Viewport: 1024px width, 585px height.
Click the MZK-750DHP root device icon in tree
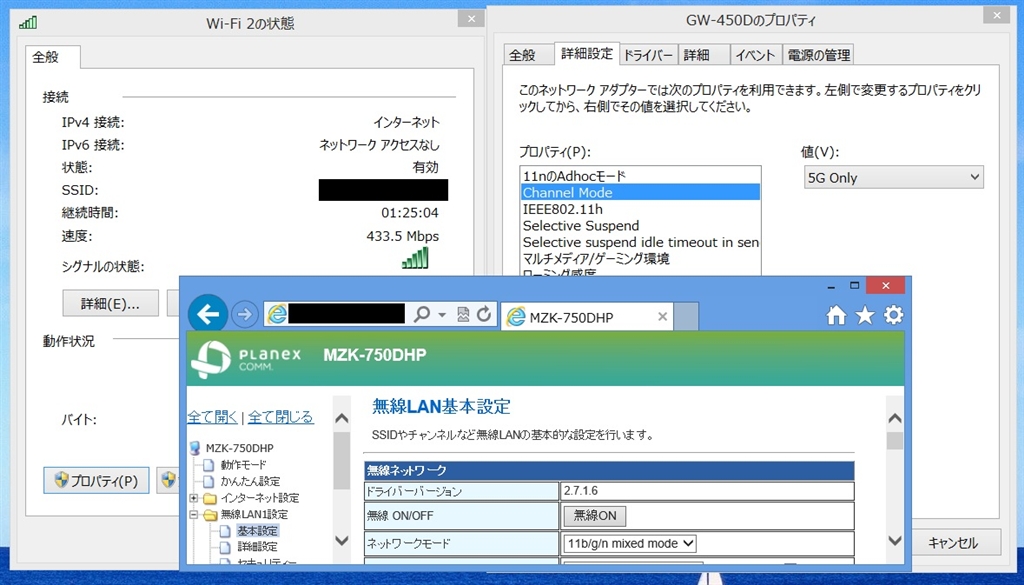click(194, 448)
